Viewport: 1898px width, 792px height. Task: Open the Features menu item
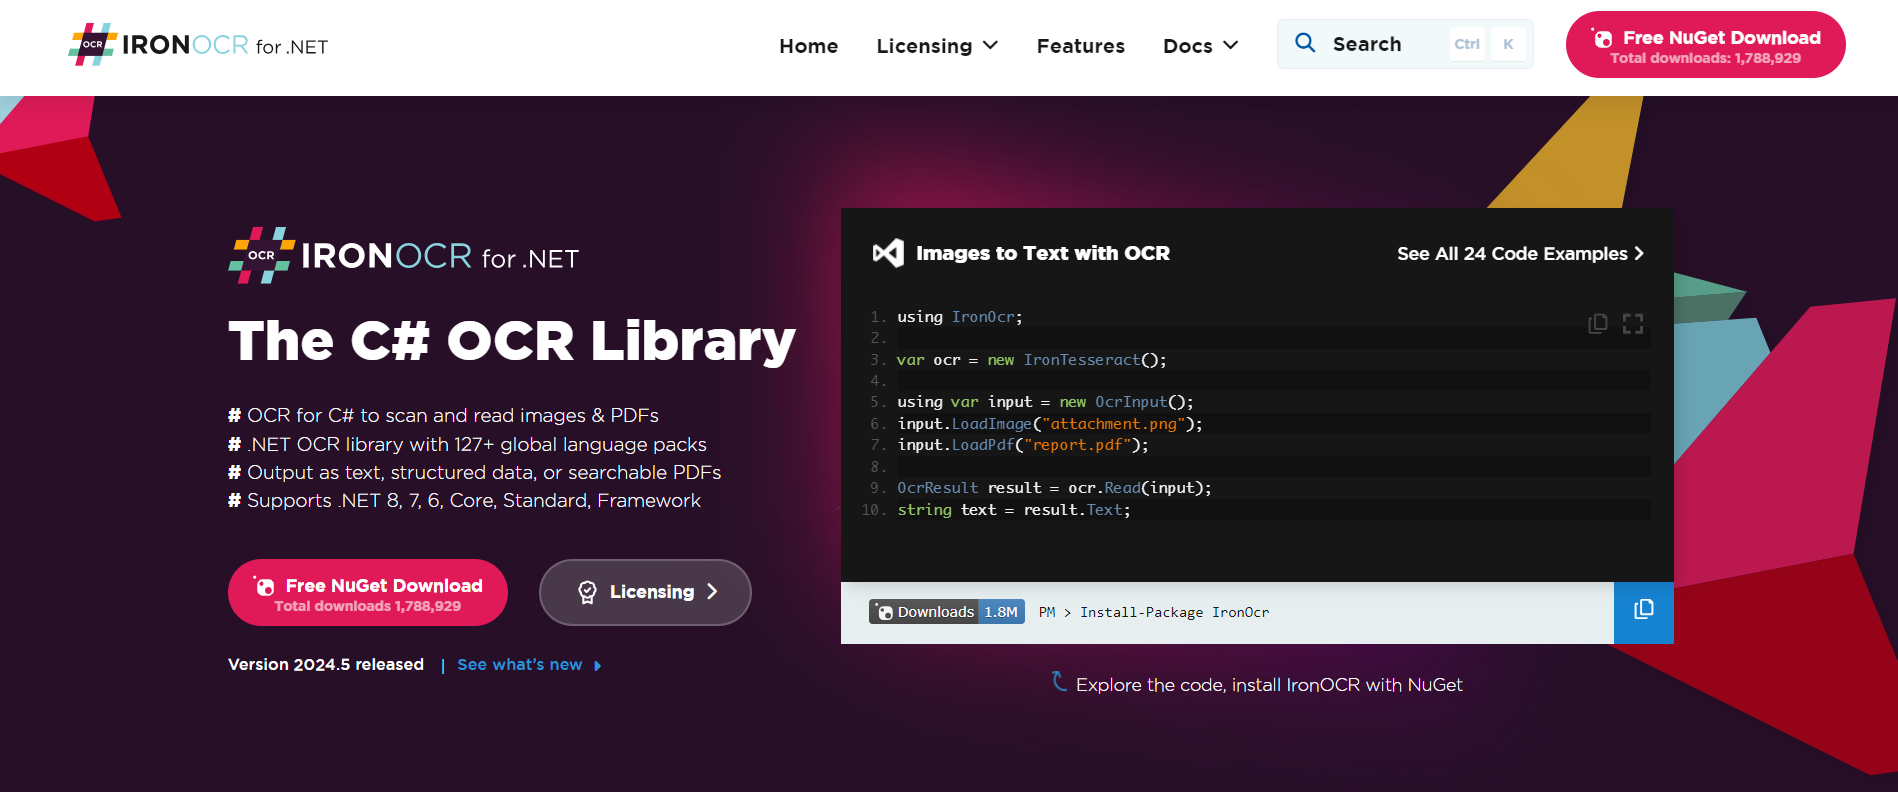(1080, 46)
